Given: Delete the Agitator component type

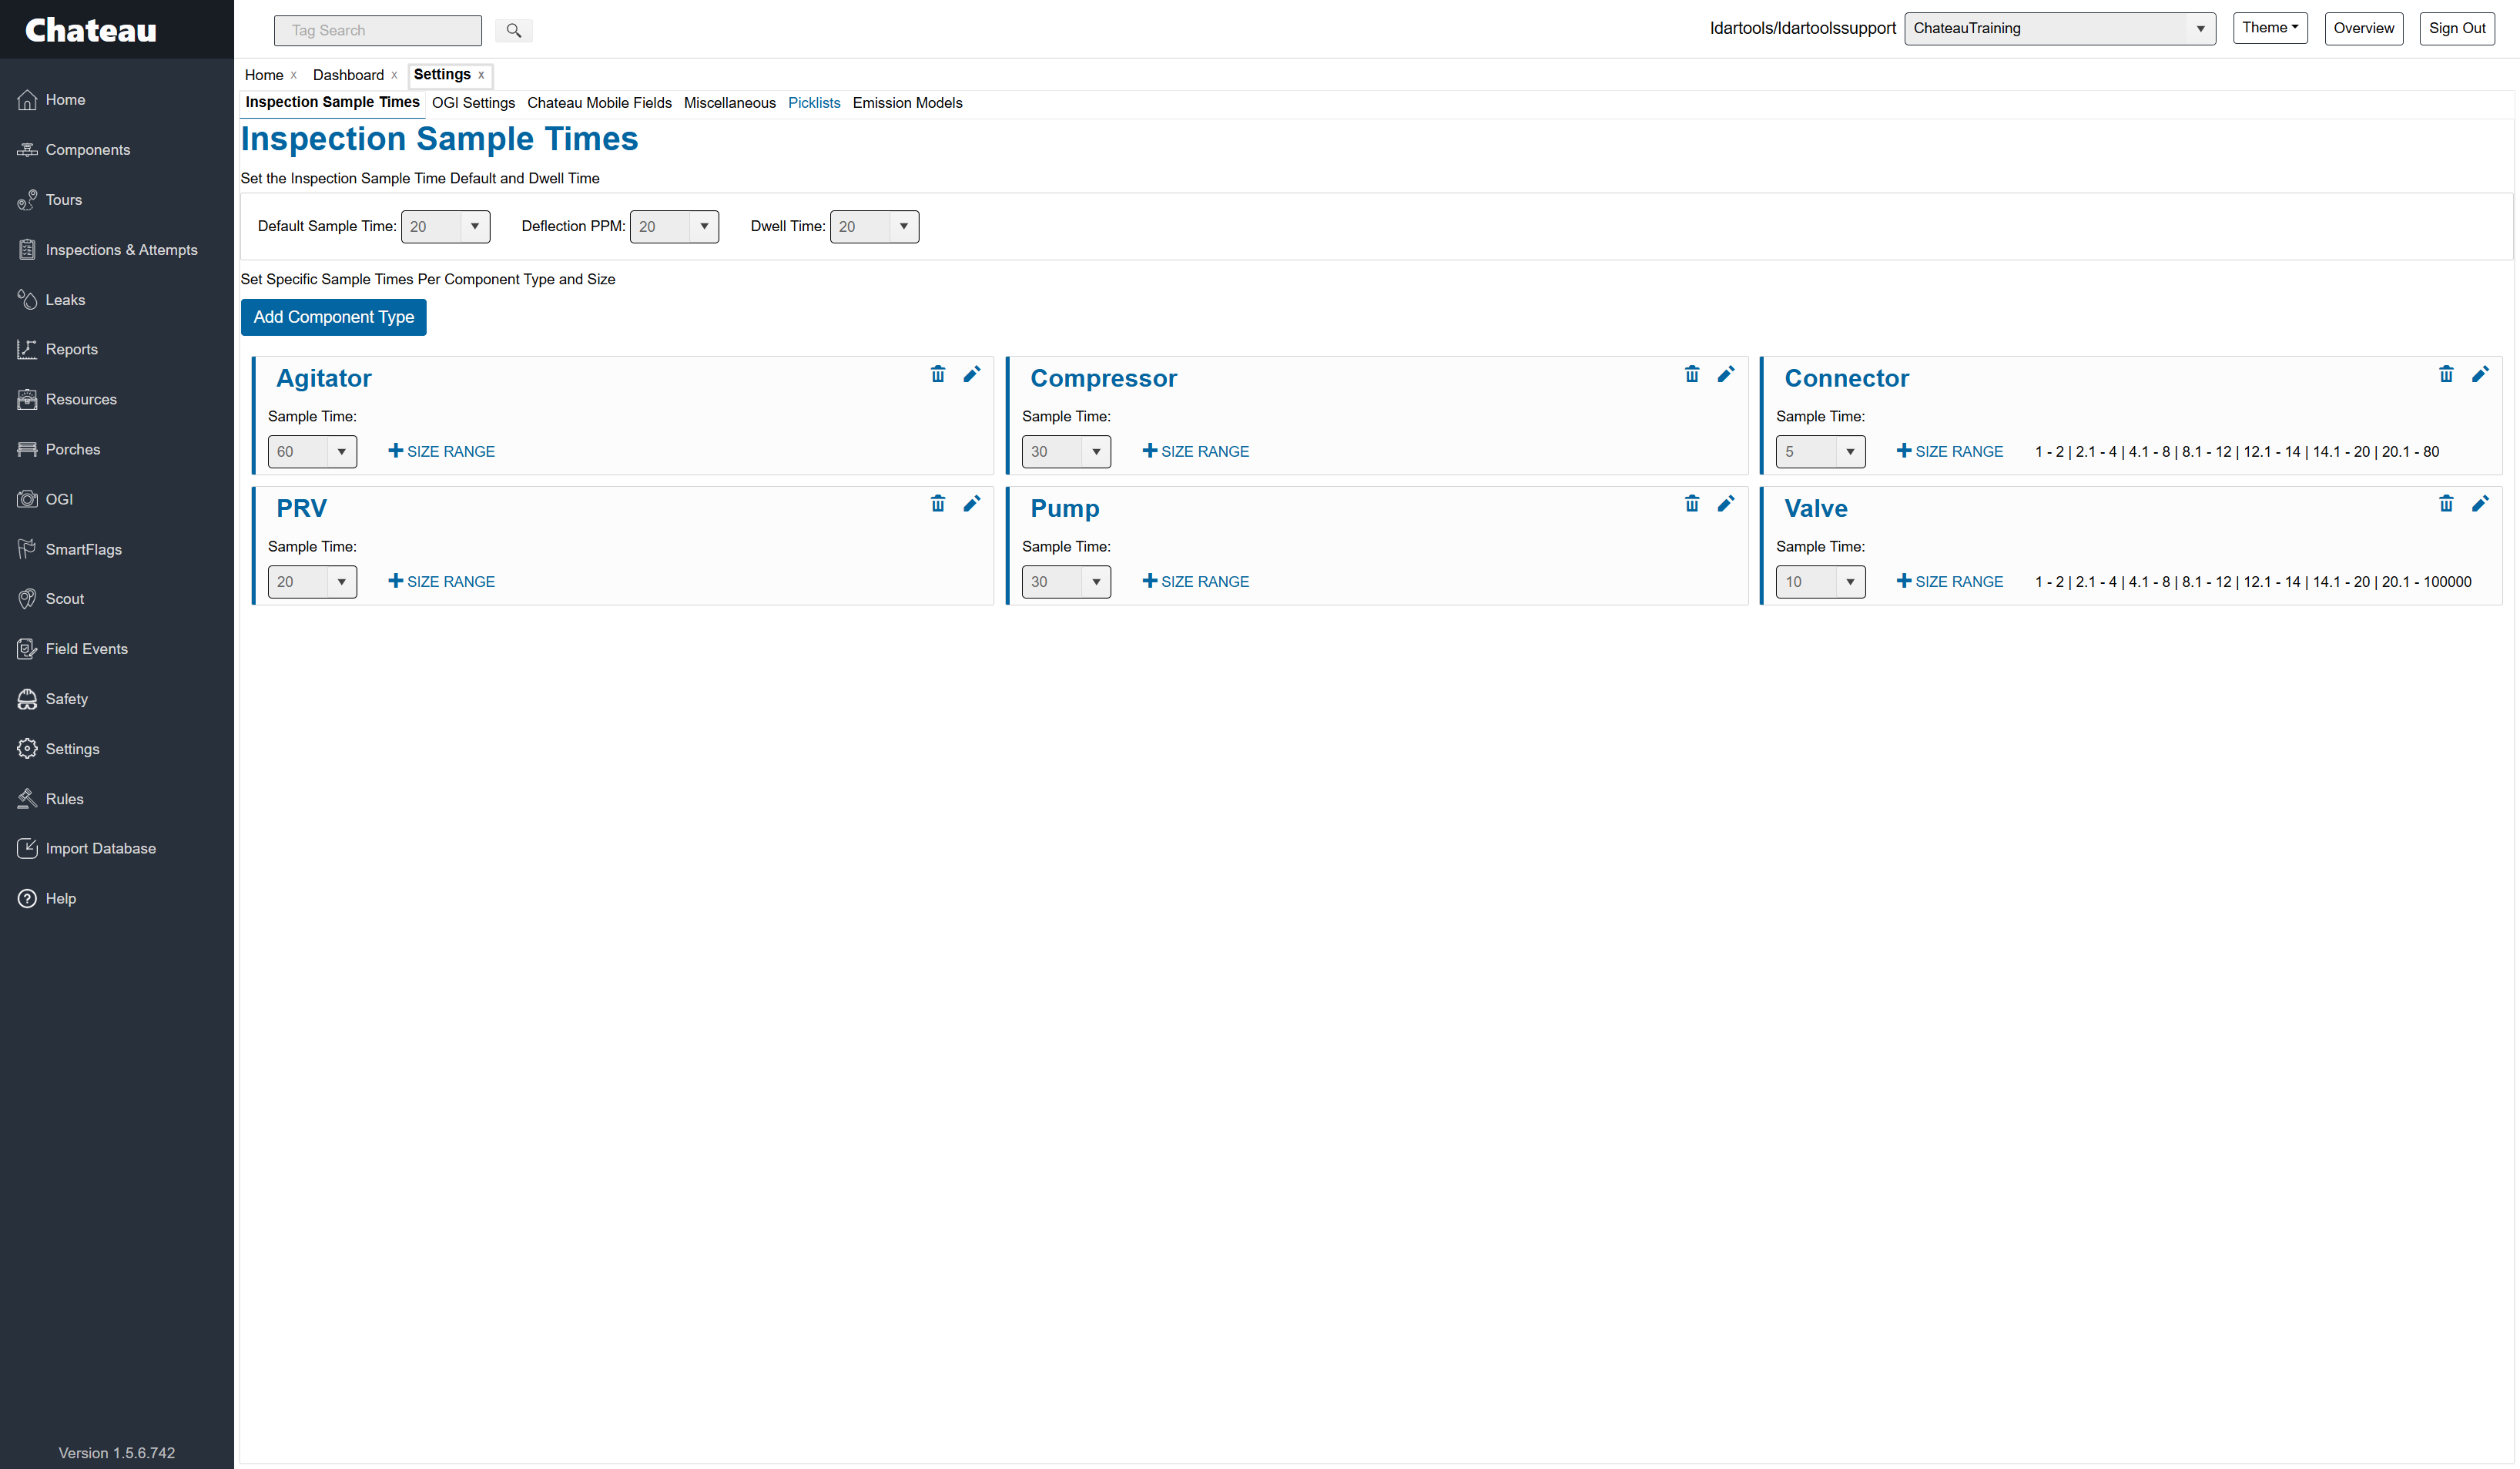Looking at the screenshot, I should coord(938,374).
